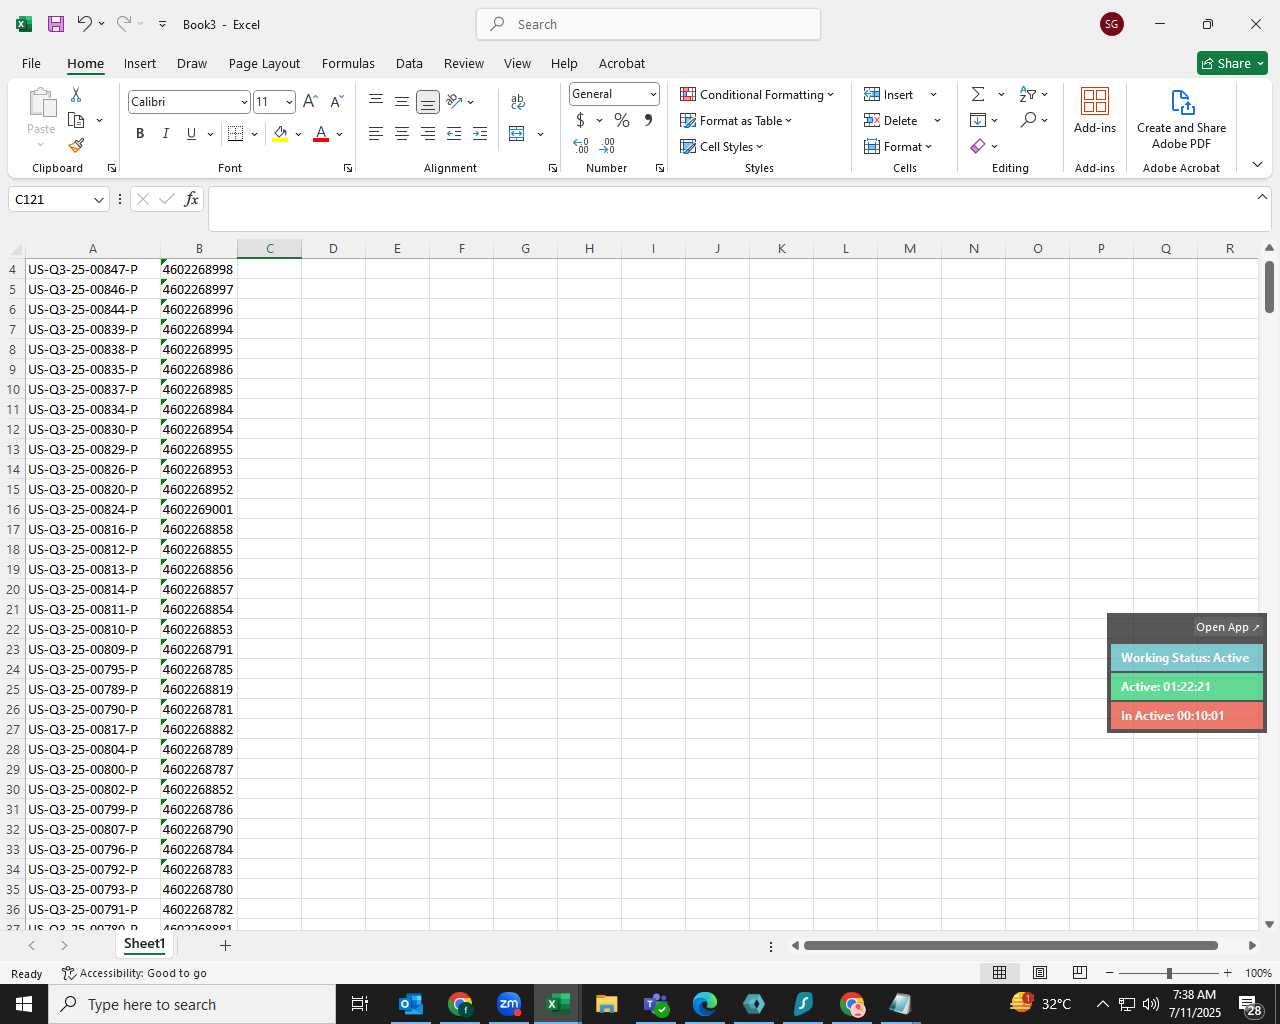Image resolution: width=1280 pixels, height=1024 pixels.
Task: Open the font size dropdown
Action: (x=289, y=102)
